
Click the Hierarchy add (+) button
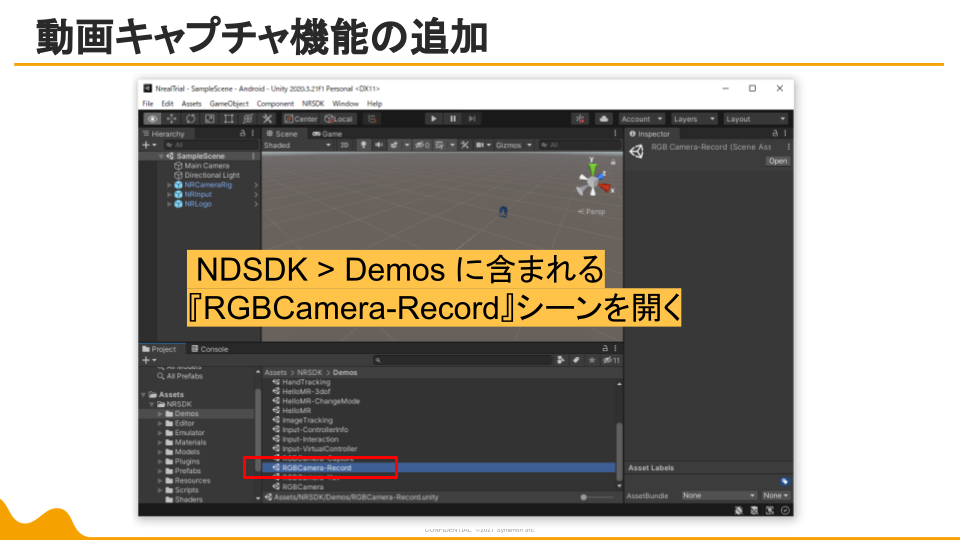coord(149,145)
